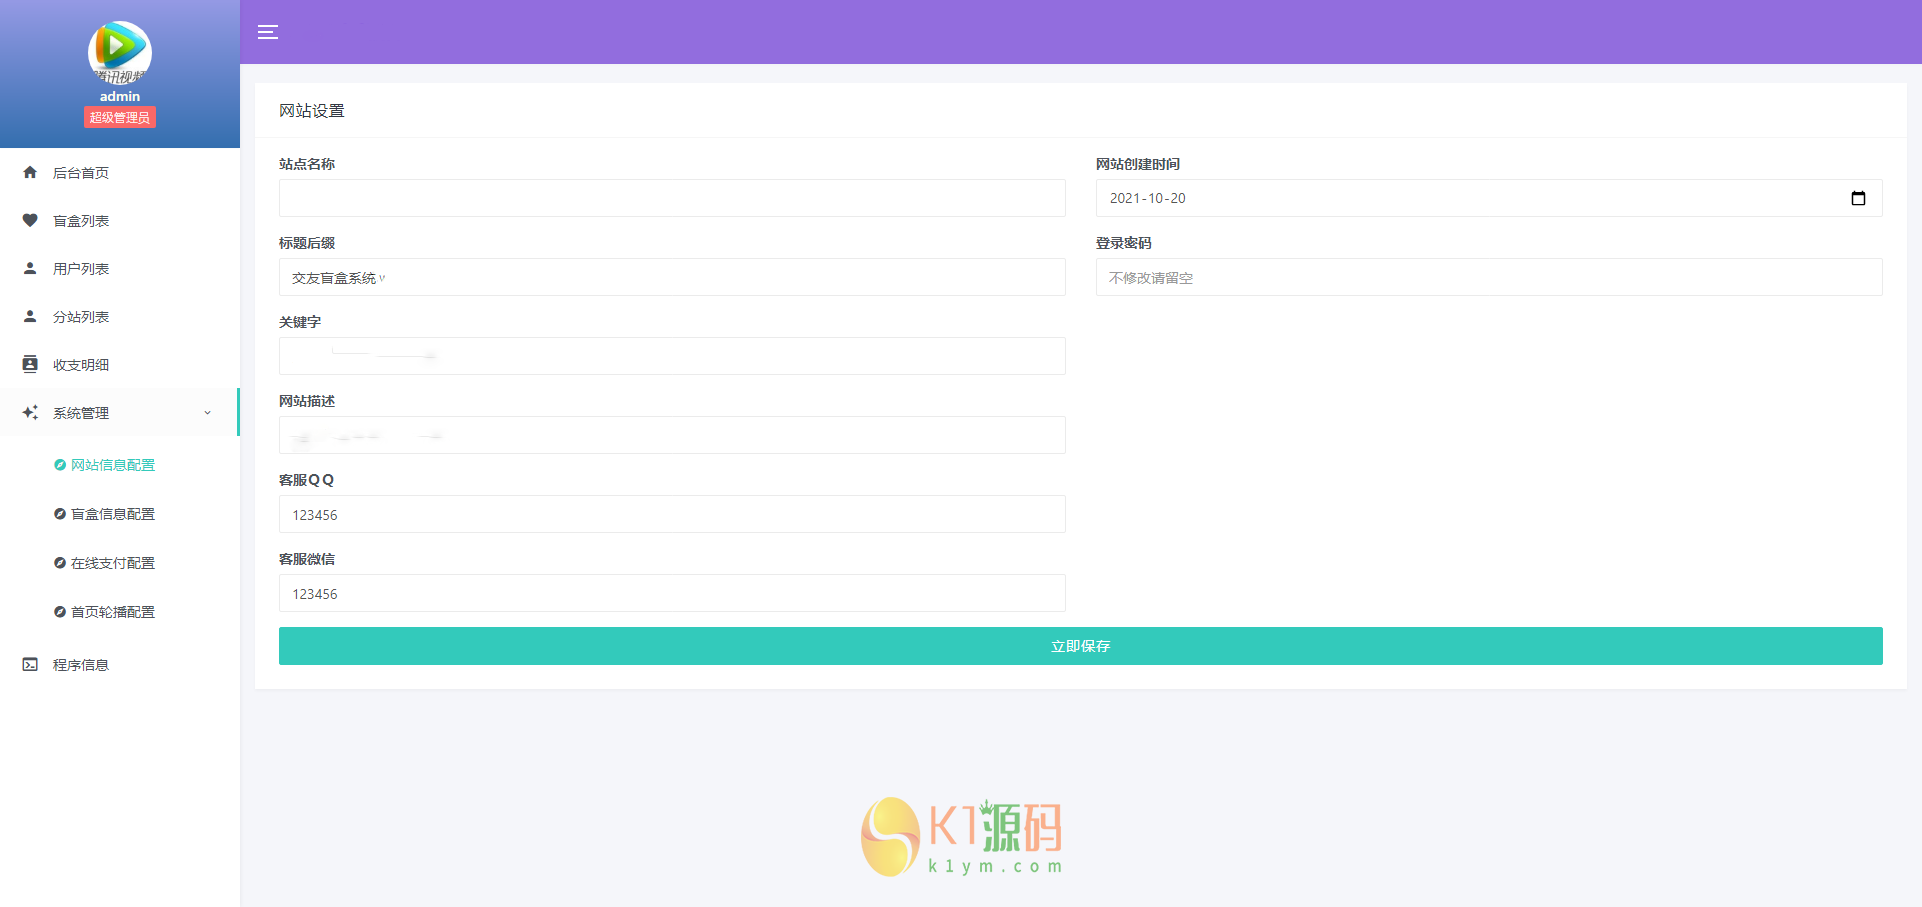Focus the 登录密码 input field

click(x=1489, y=277)
